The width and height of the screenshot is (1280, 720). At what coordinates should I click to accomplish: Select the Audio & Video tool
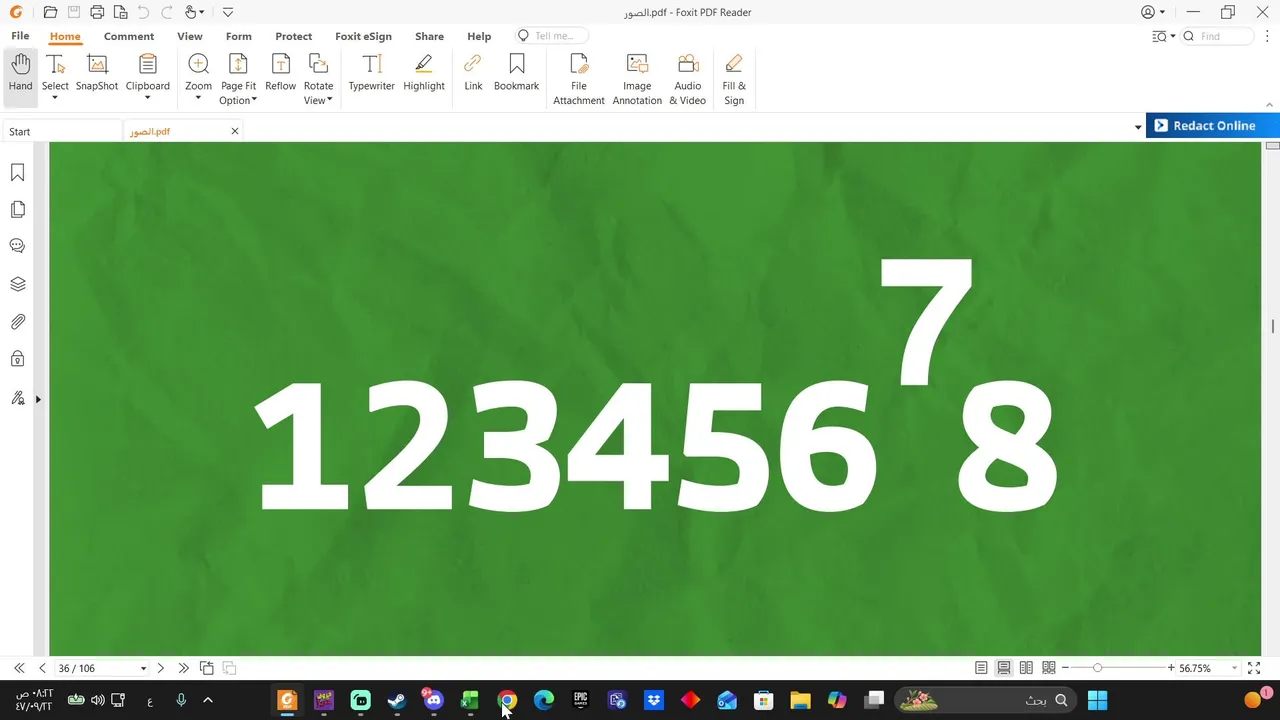tap(688, 80)
